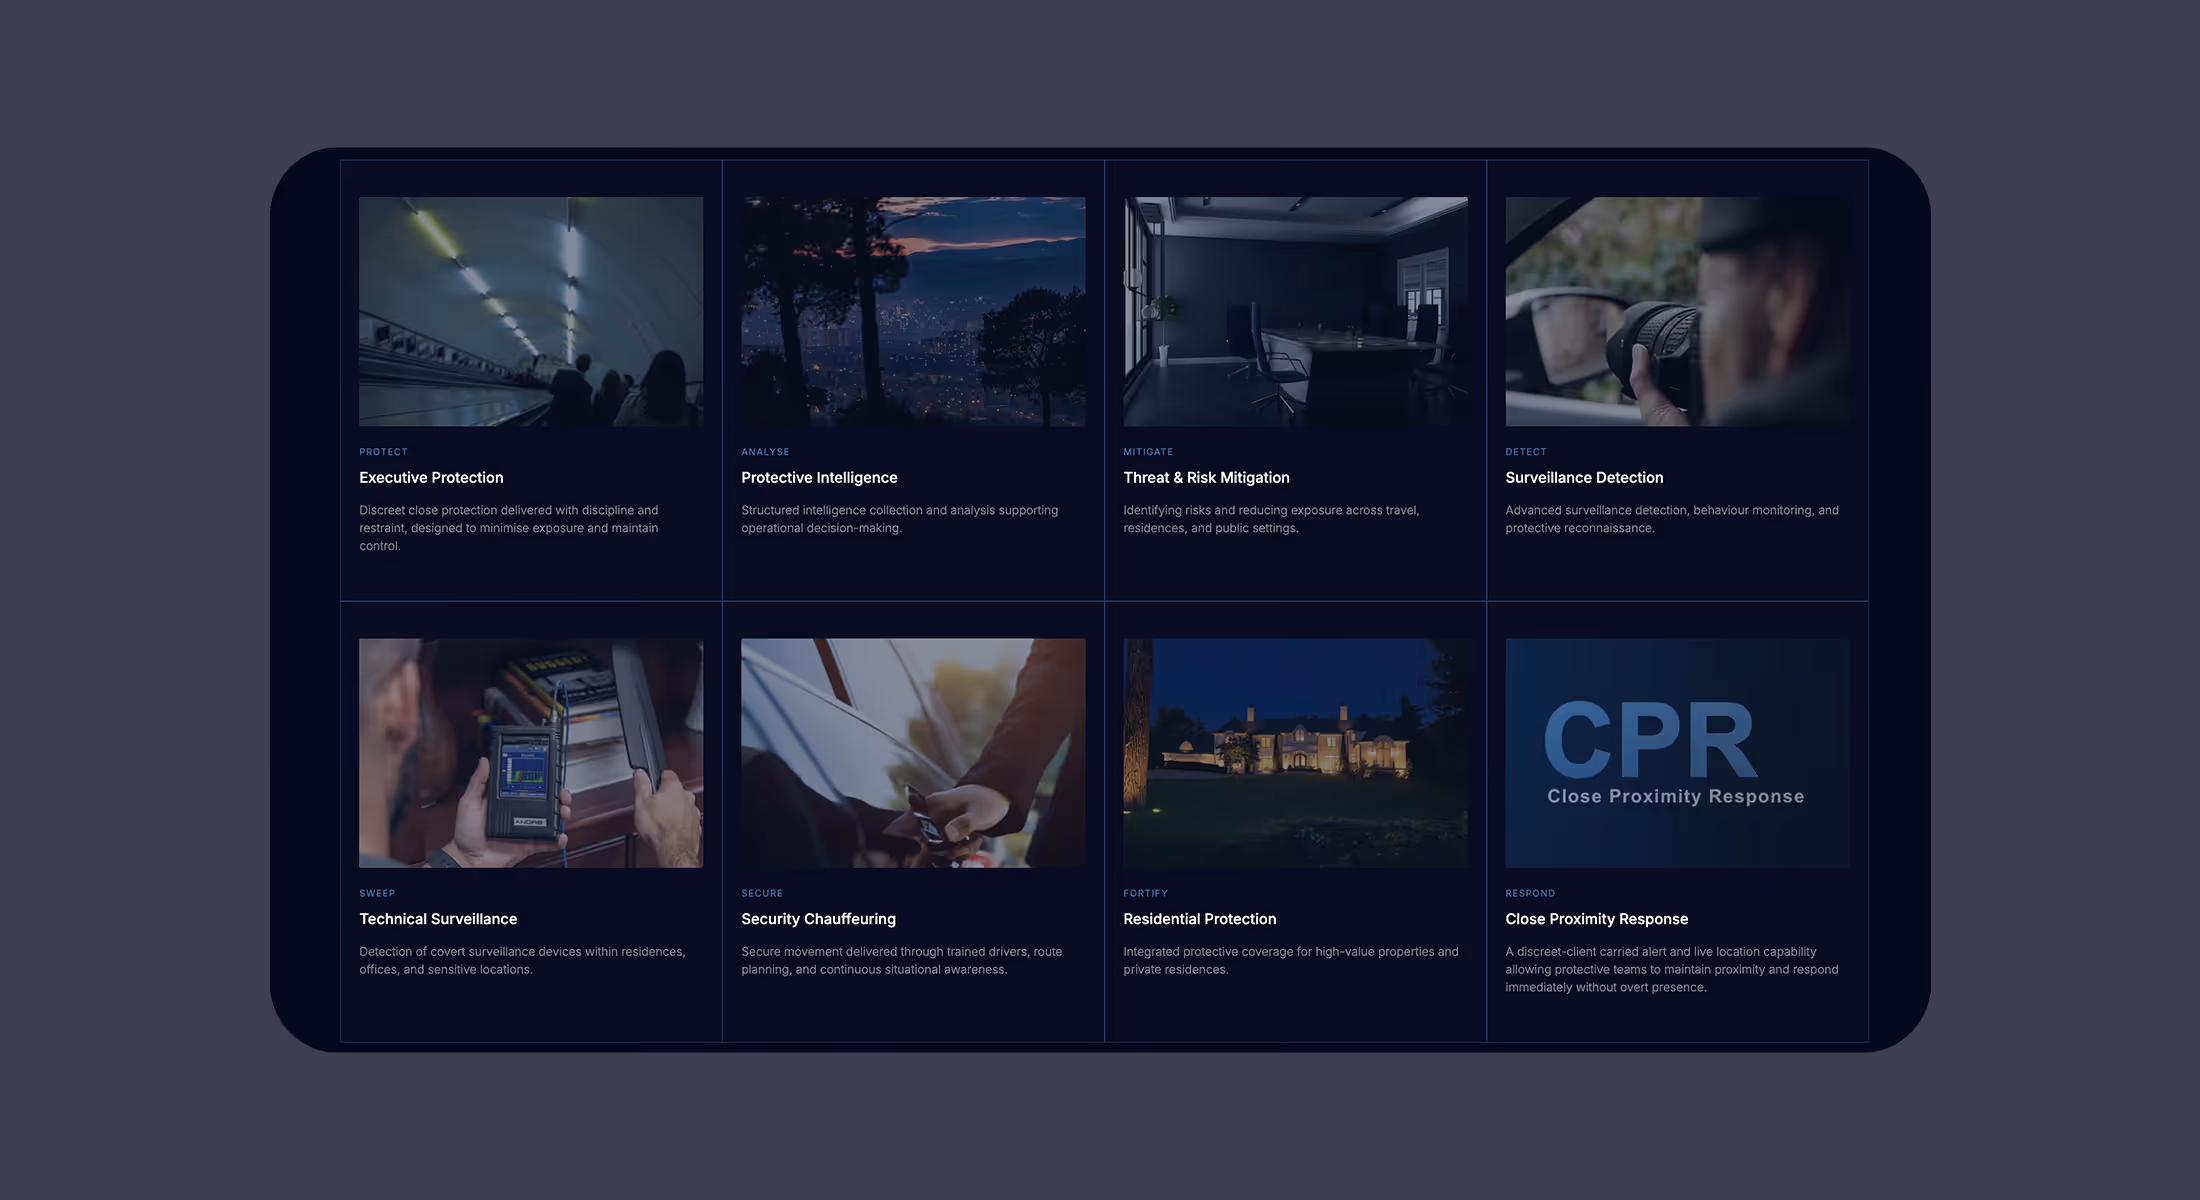Select the ANALYSE category label
This screenshot has height=1200, width=2200.
(x=765, y=452)
